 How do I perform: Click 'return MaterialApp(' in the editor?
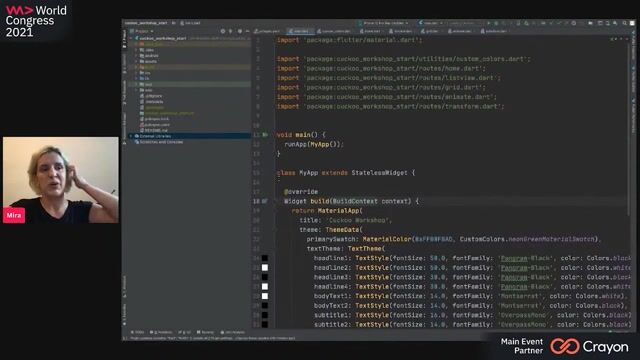(327, 211)
